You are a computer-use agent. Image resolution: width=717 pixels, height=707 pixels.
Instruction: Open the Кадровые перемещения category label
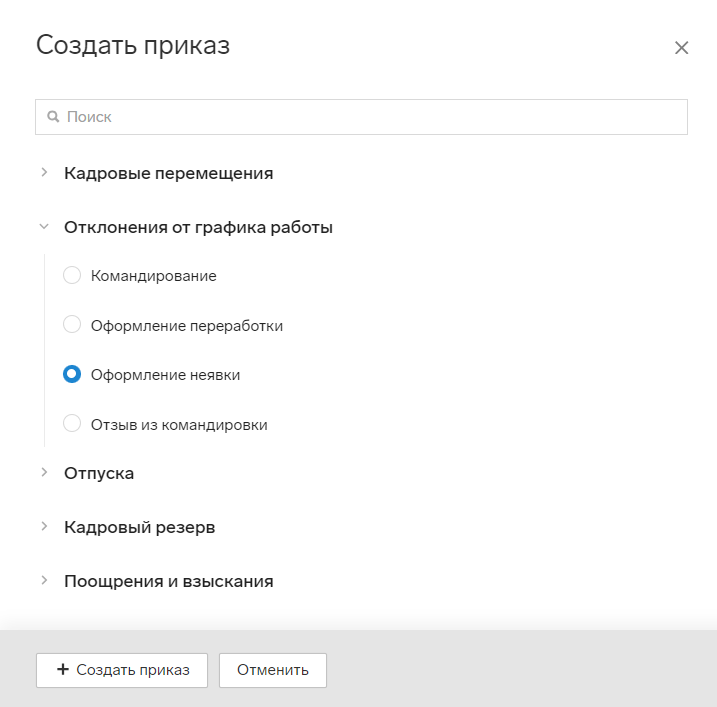[x=168, y=173]
